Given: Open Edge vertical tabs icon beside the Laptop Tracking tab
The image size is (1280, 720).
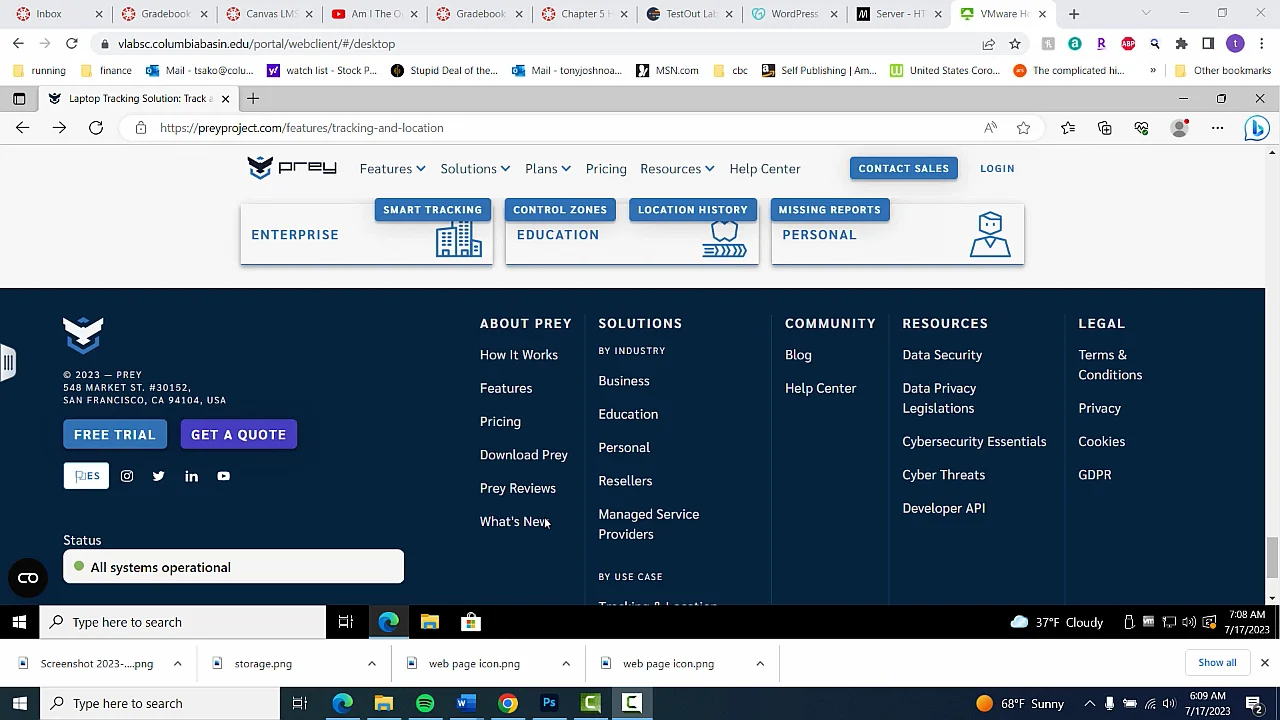Looking at the screenshot, I should point(19,98).
